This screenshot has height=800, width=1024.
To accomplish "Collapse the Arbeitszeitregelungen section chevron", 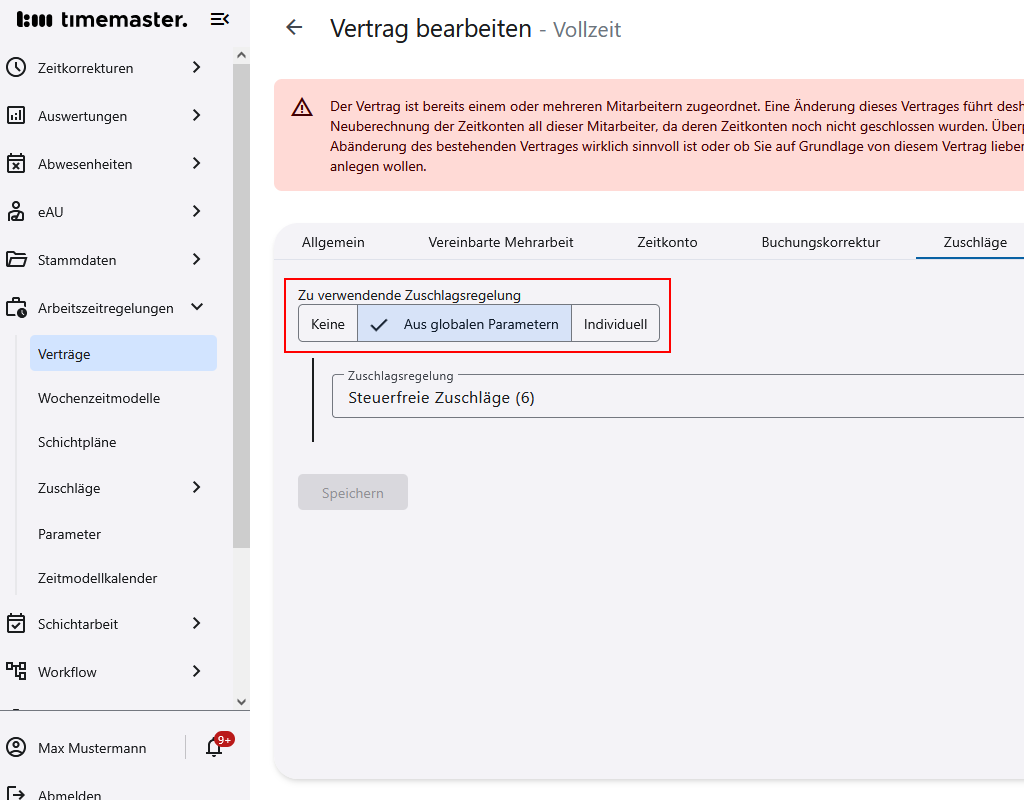I will pos(197,308).
